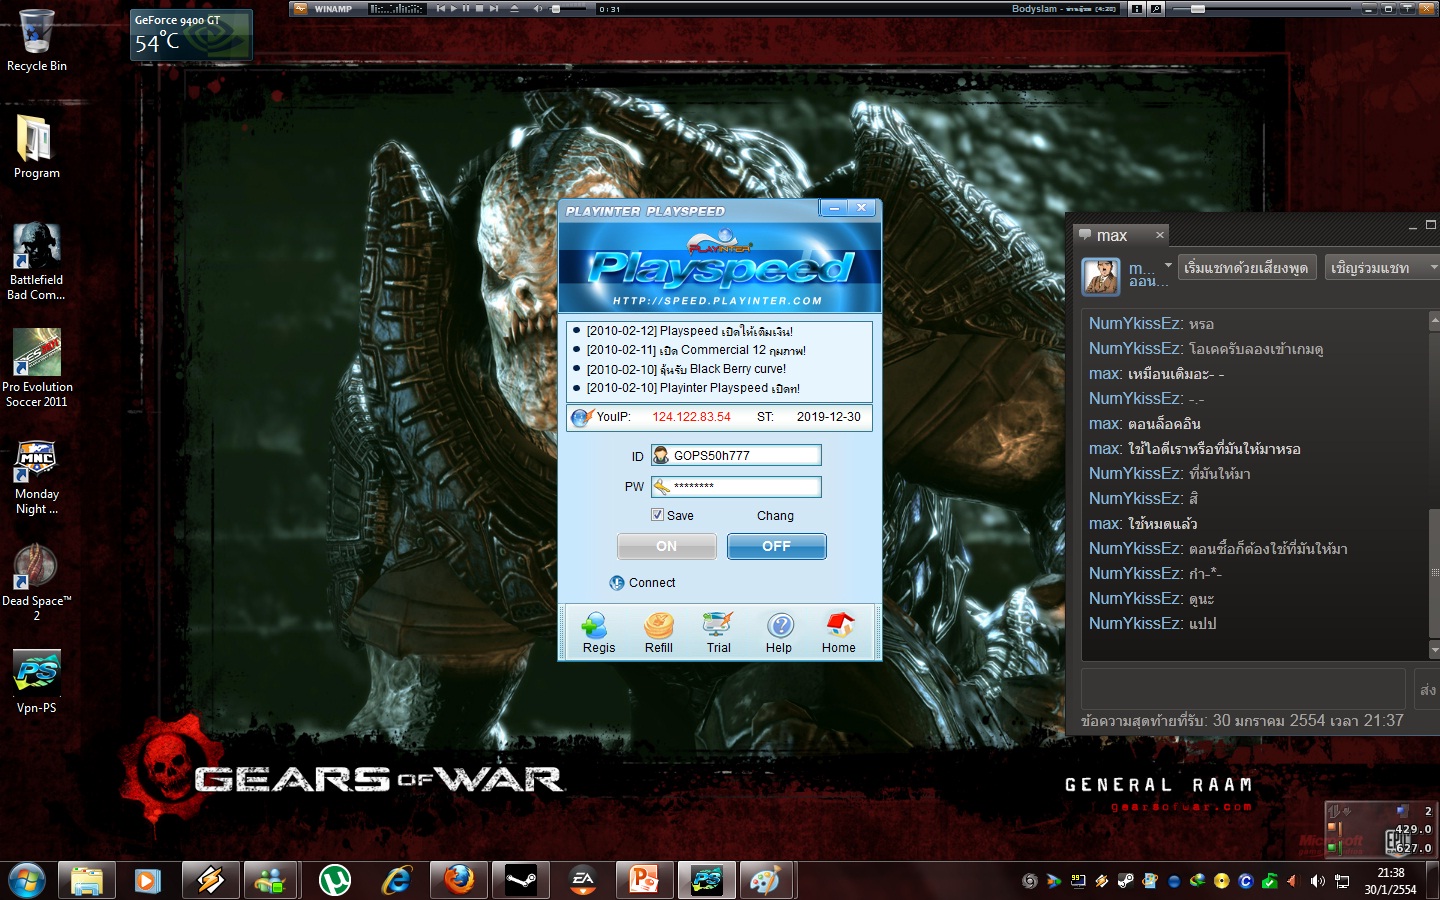Open the Playspeed banner website link

(x=717, y=300)
